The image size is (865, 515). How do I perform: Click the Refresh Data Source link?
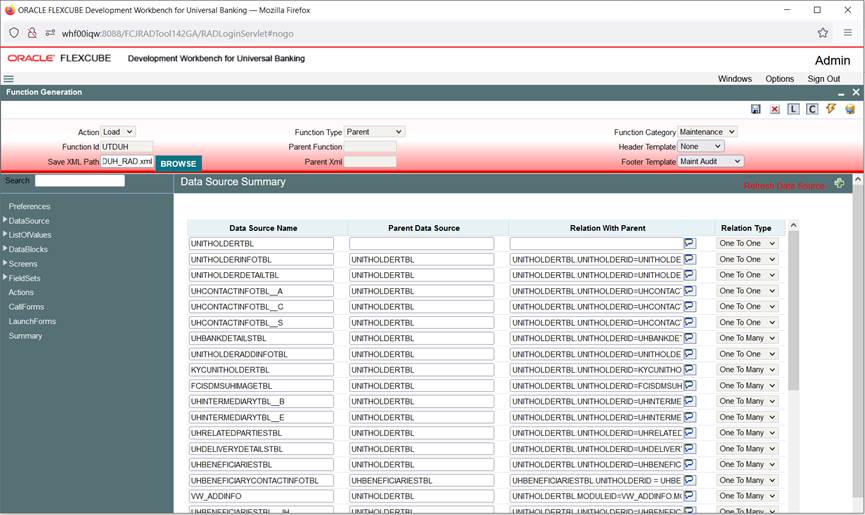[783, 186]
